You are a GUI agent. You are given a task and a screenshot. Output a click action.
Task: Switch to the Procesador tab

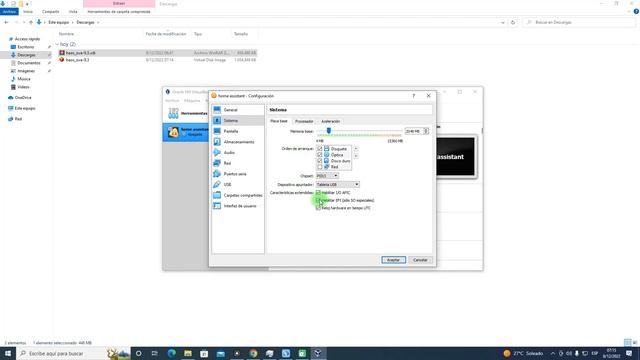[x=304, y=121]
